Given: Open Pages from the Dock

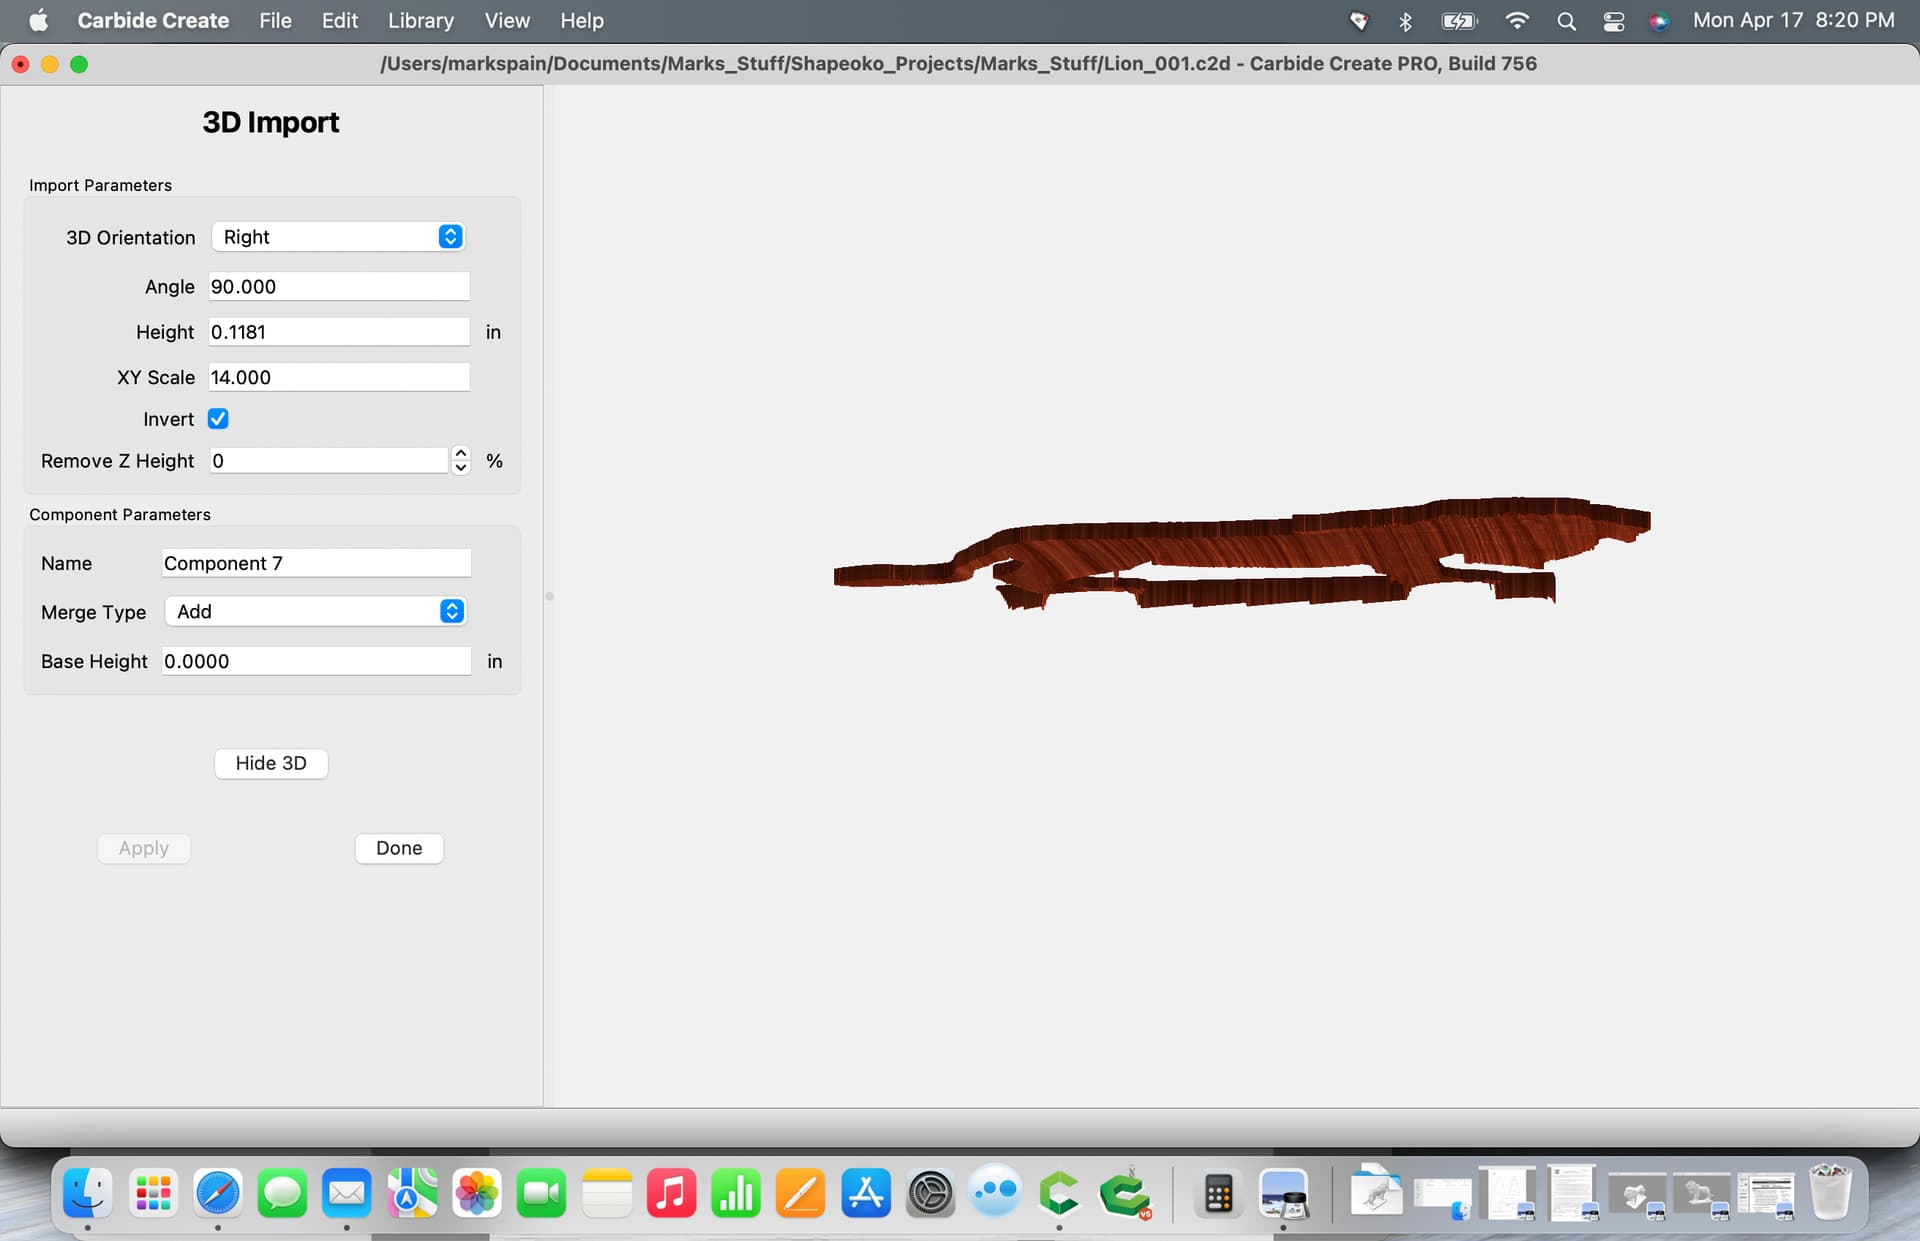Looking at the screenshot, I should (x=800, y=1193).
